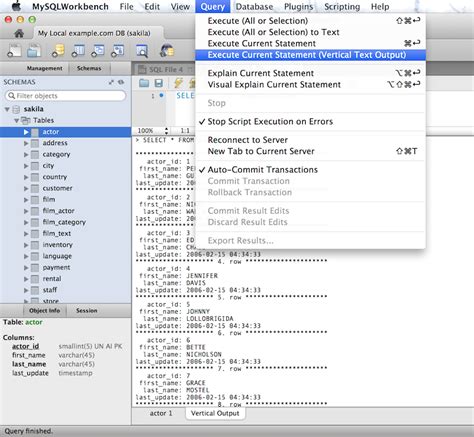Image resolution: width=474 pixels, height=437 pixels.
Task: Select the language table row
Action: 65,256
